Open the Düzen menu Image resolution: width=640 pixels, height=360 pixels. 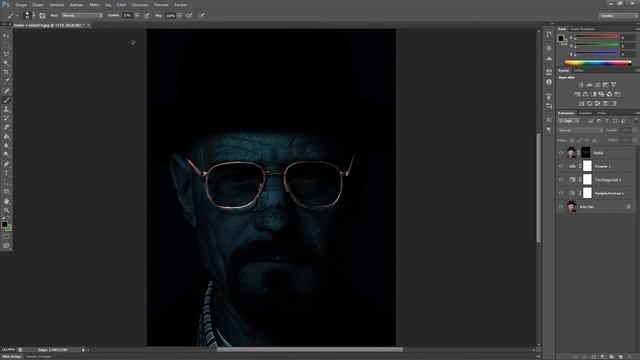coord(38,5)
